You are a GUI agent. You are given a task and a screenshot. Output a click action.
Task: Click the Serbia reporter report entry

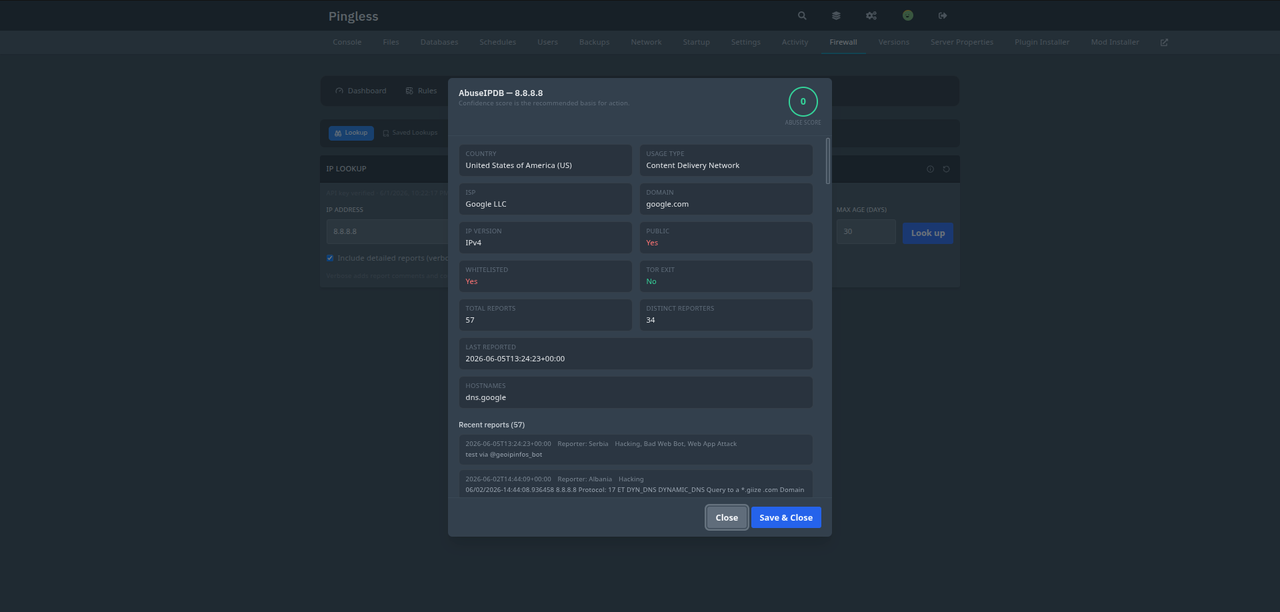(636, 449)
